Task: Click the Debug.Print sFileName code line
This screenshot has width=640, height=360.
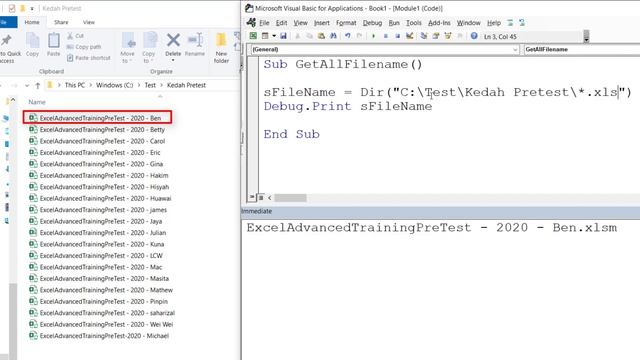Action: click(348, 106)
